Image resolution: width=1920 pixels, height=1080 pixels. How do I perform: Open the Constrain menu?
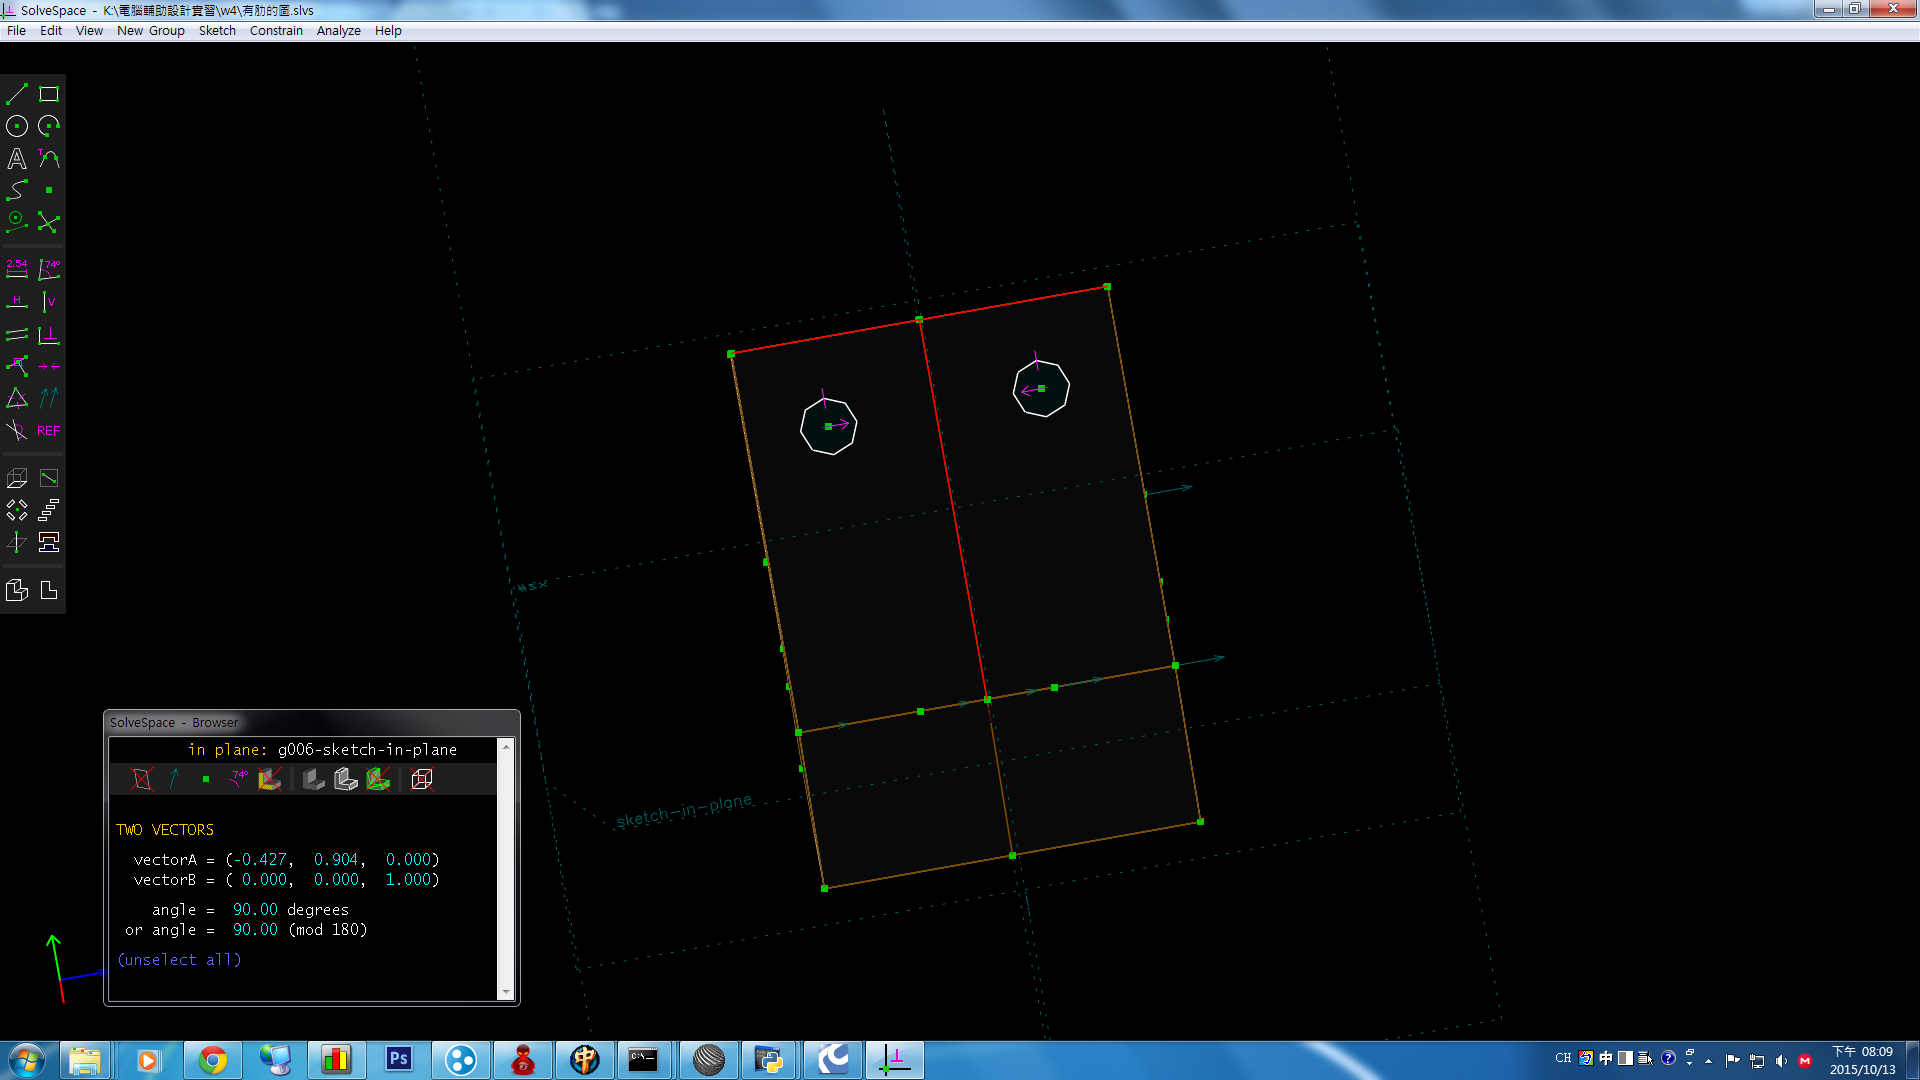point(276,31)
